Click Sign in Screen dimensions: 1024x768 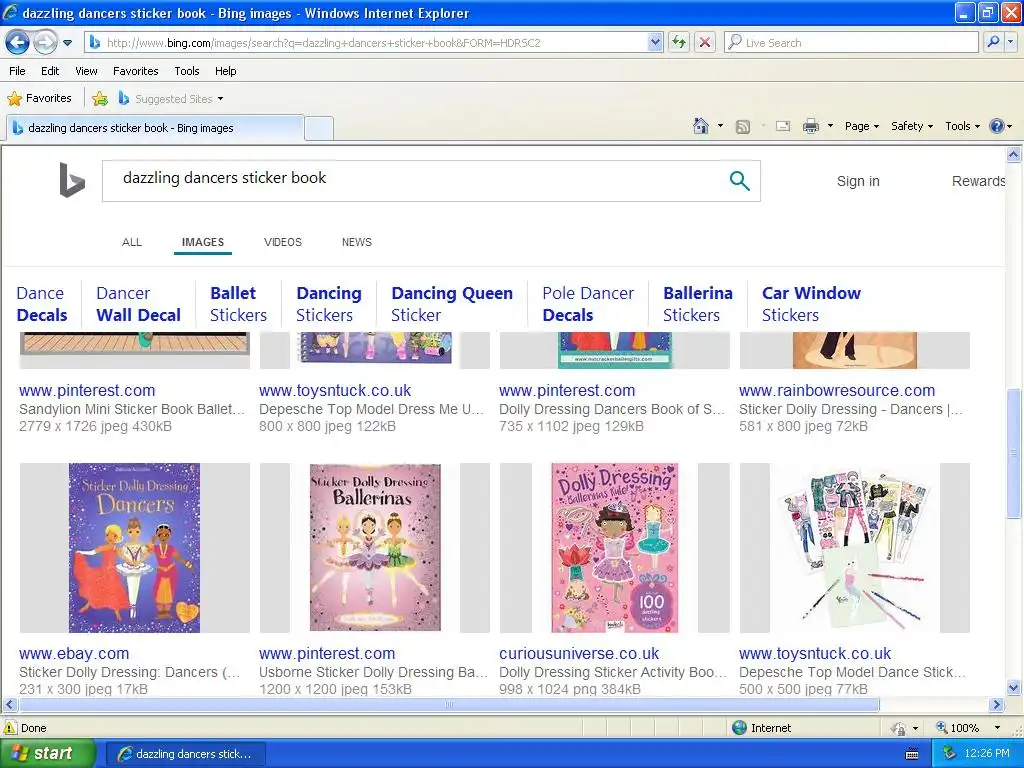click(858, 182)
